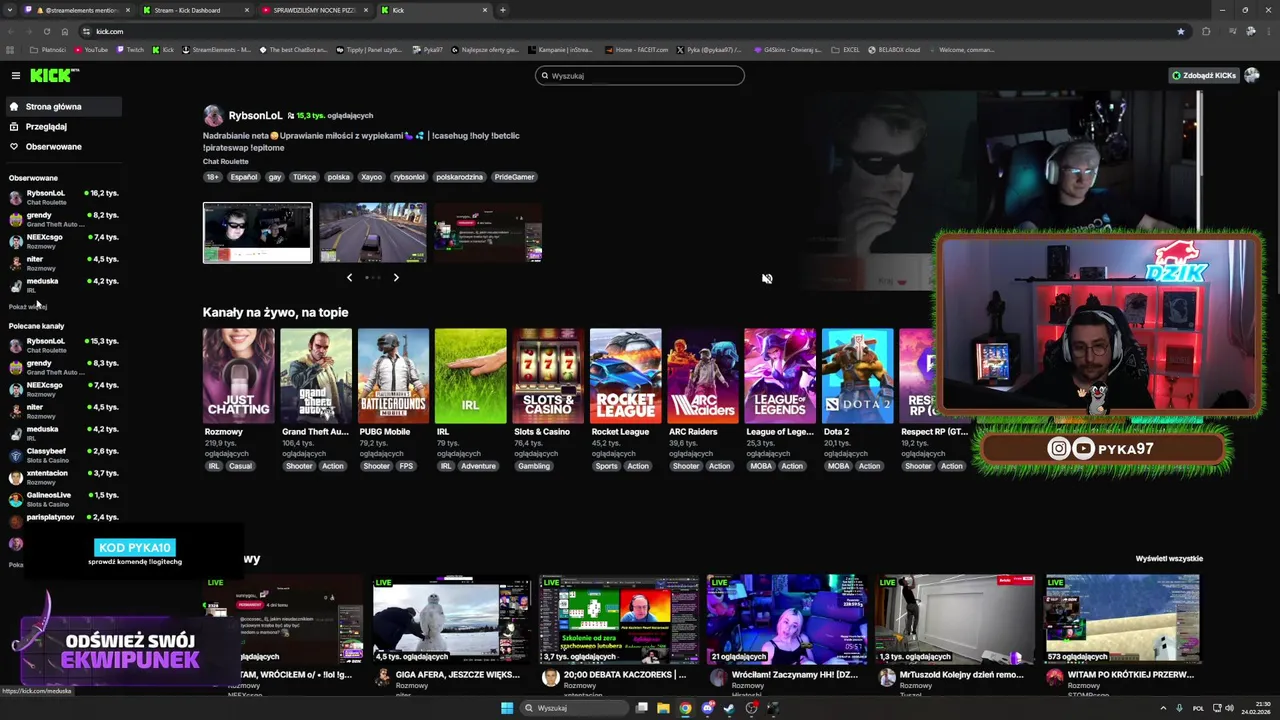Open Steam from the taskbar

(729, 708)
